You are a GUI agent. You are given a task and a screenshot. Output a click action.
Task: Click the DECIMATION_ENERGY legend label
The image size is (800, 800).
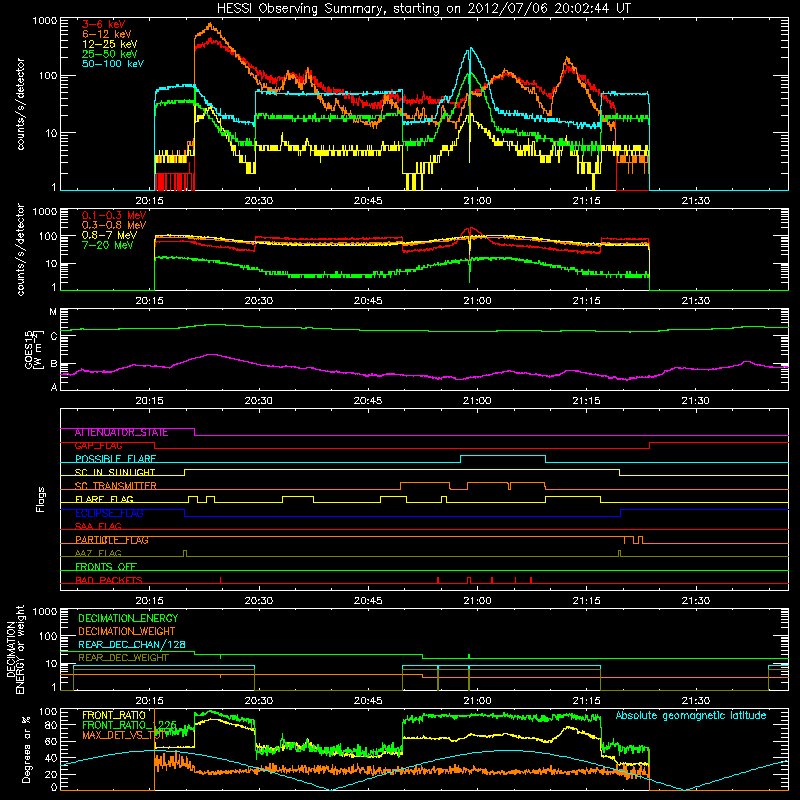[128, 618]
